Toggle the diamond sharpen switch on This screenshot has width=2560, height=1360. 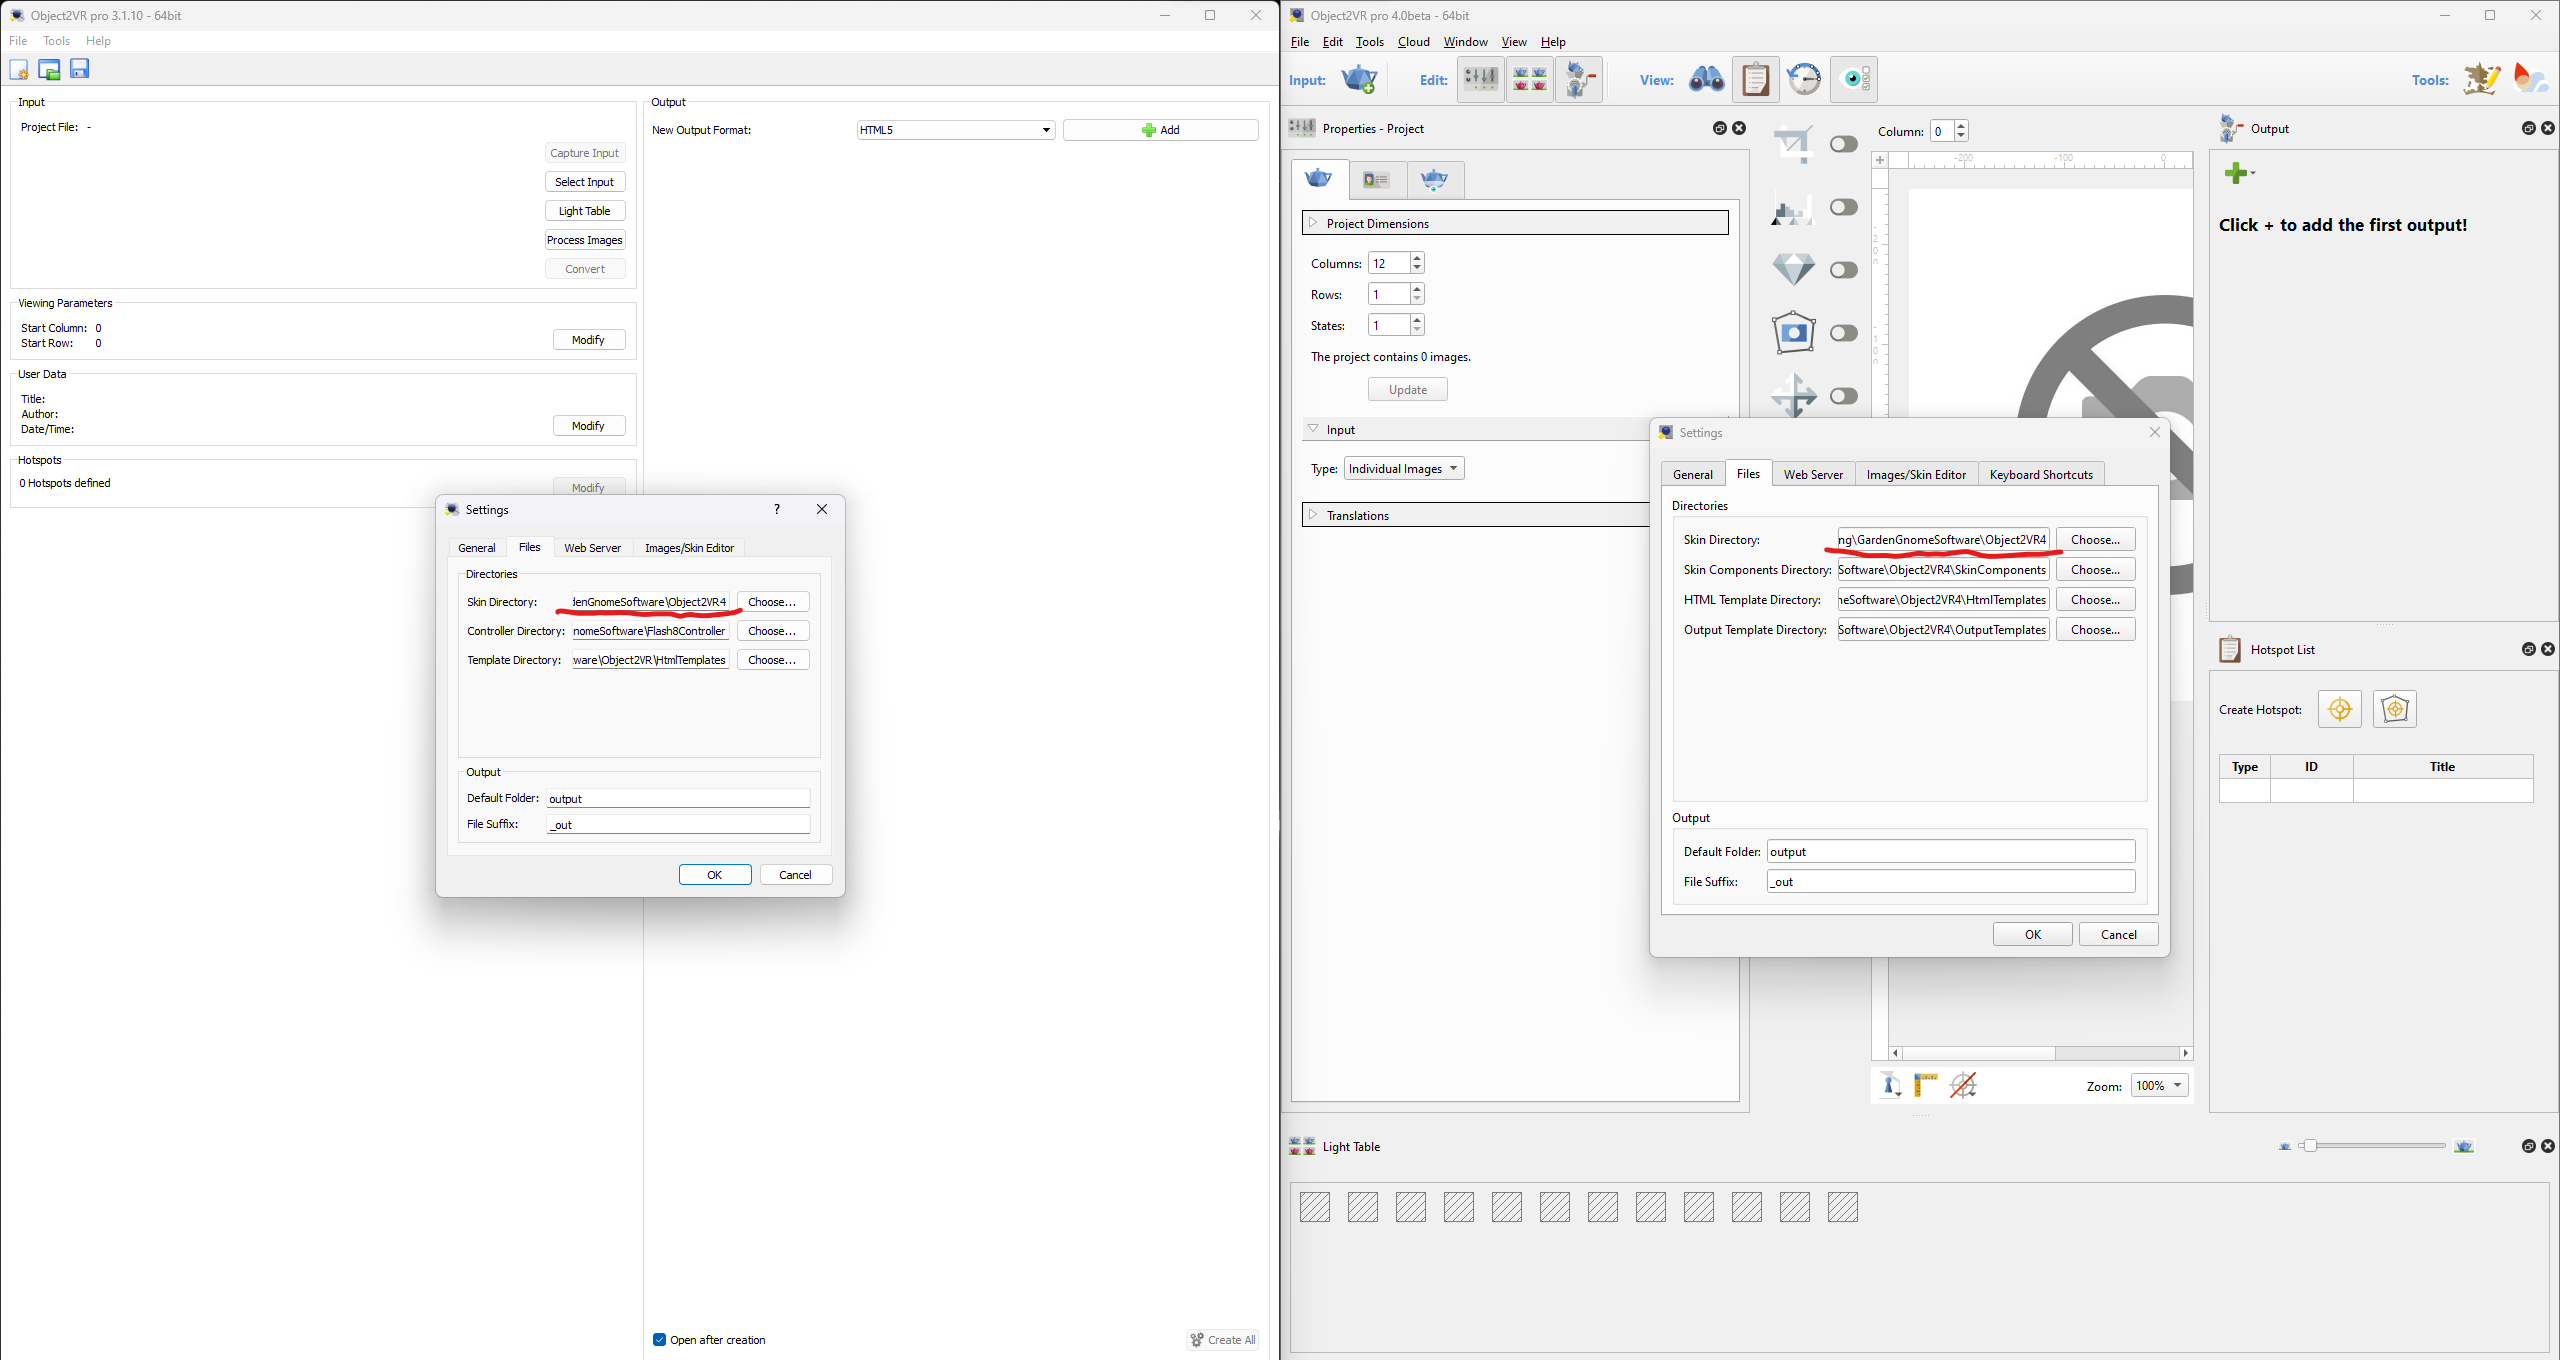(1844, 270)
